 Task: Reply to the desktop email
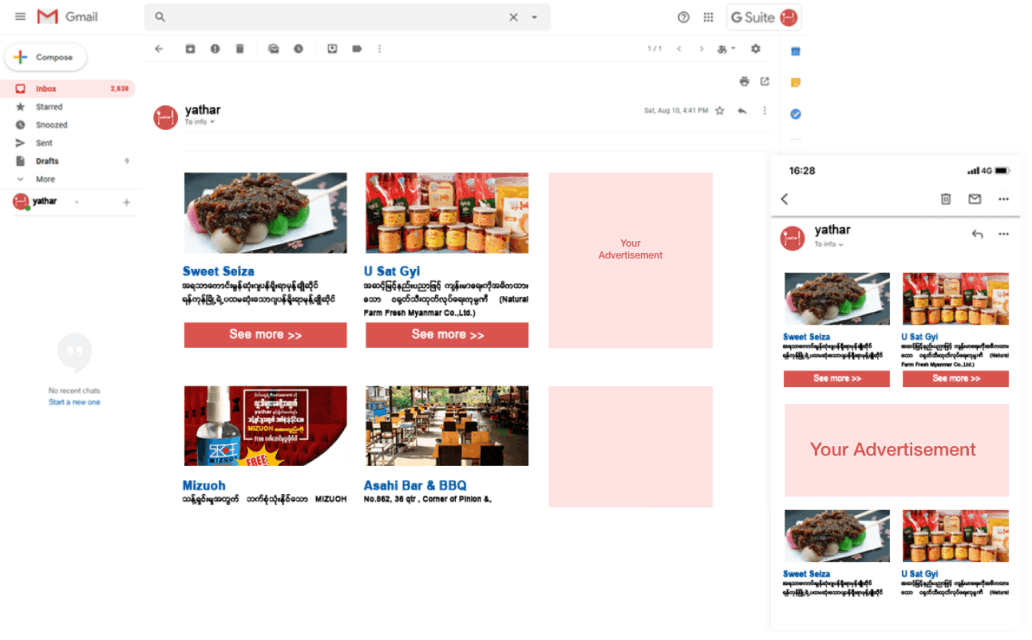tap(742, 111)
